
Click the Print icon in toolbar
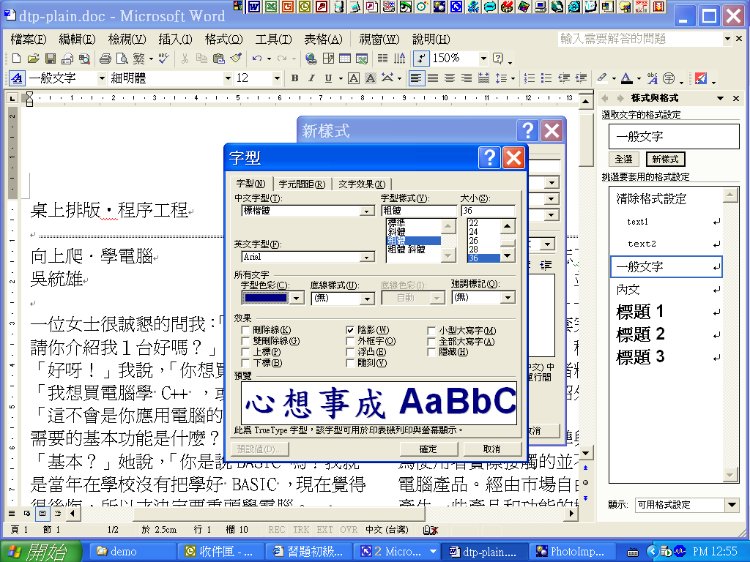[105, 59]
